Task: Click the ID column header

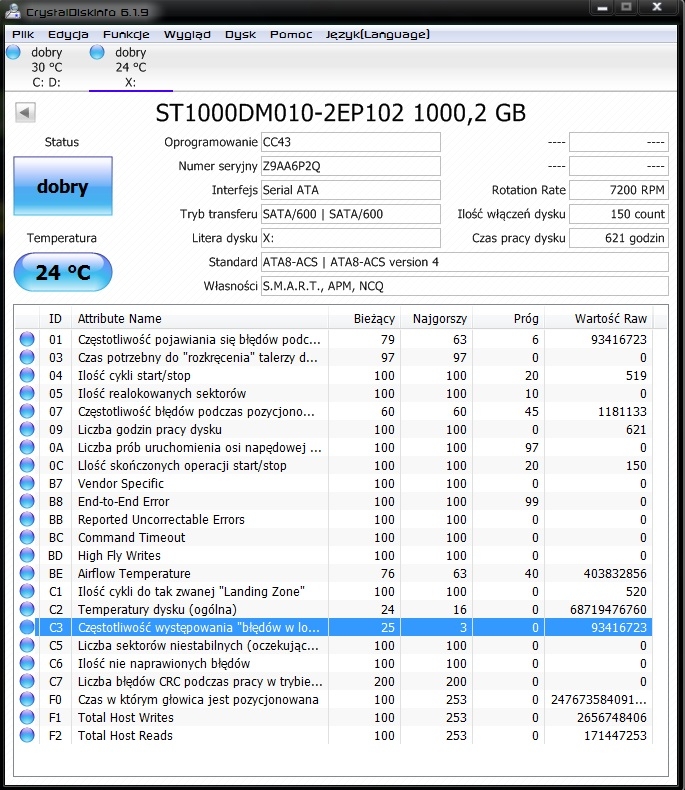Action: point(55,318)
